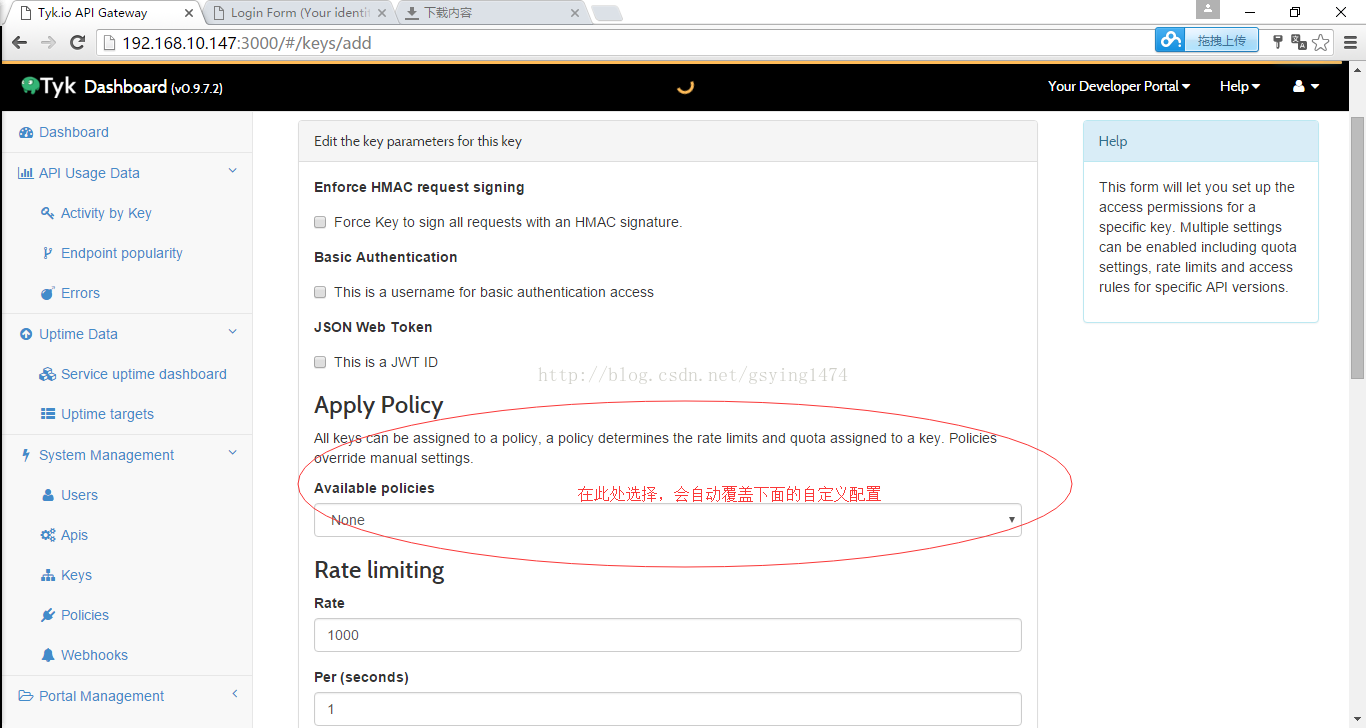The width and height of the screenshot is (1366, 728).
Task: Go back using the browser back arrow
Action: click(19, 42)
